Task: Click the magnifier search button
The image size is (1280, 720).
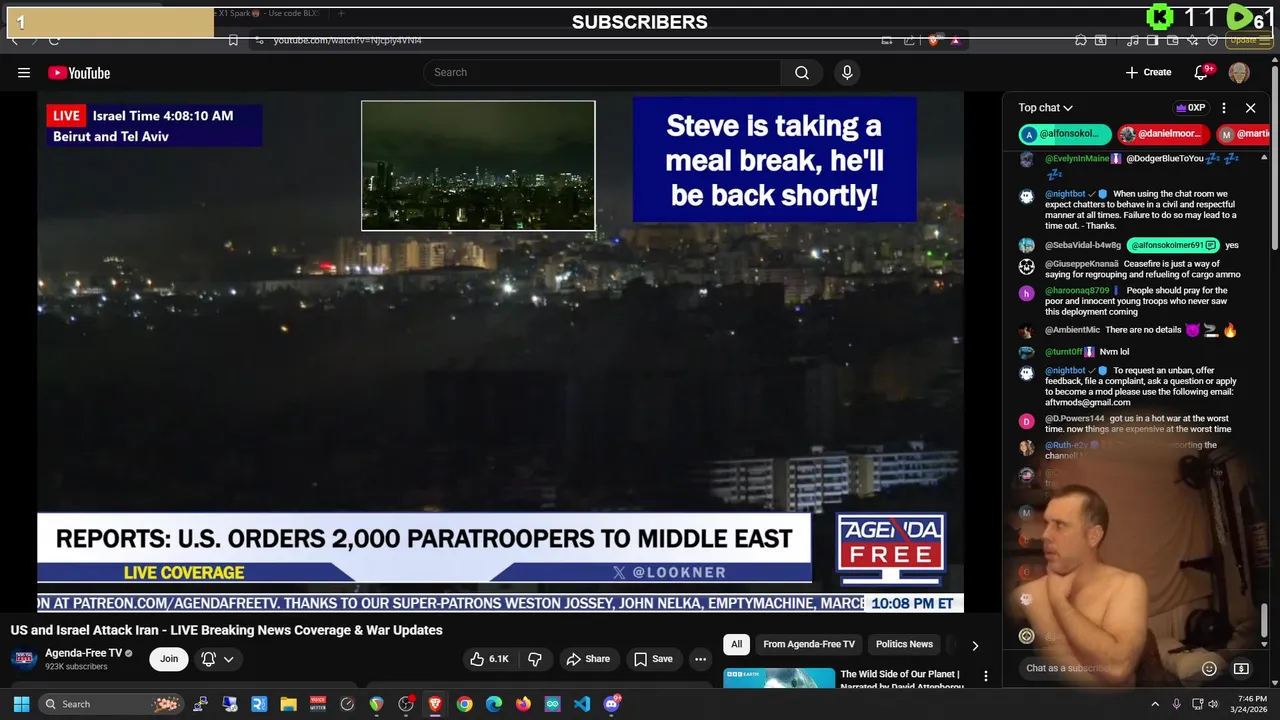Action: [x=802, y=72]
